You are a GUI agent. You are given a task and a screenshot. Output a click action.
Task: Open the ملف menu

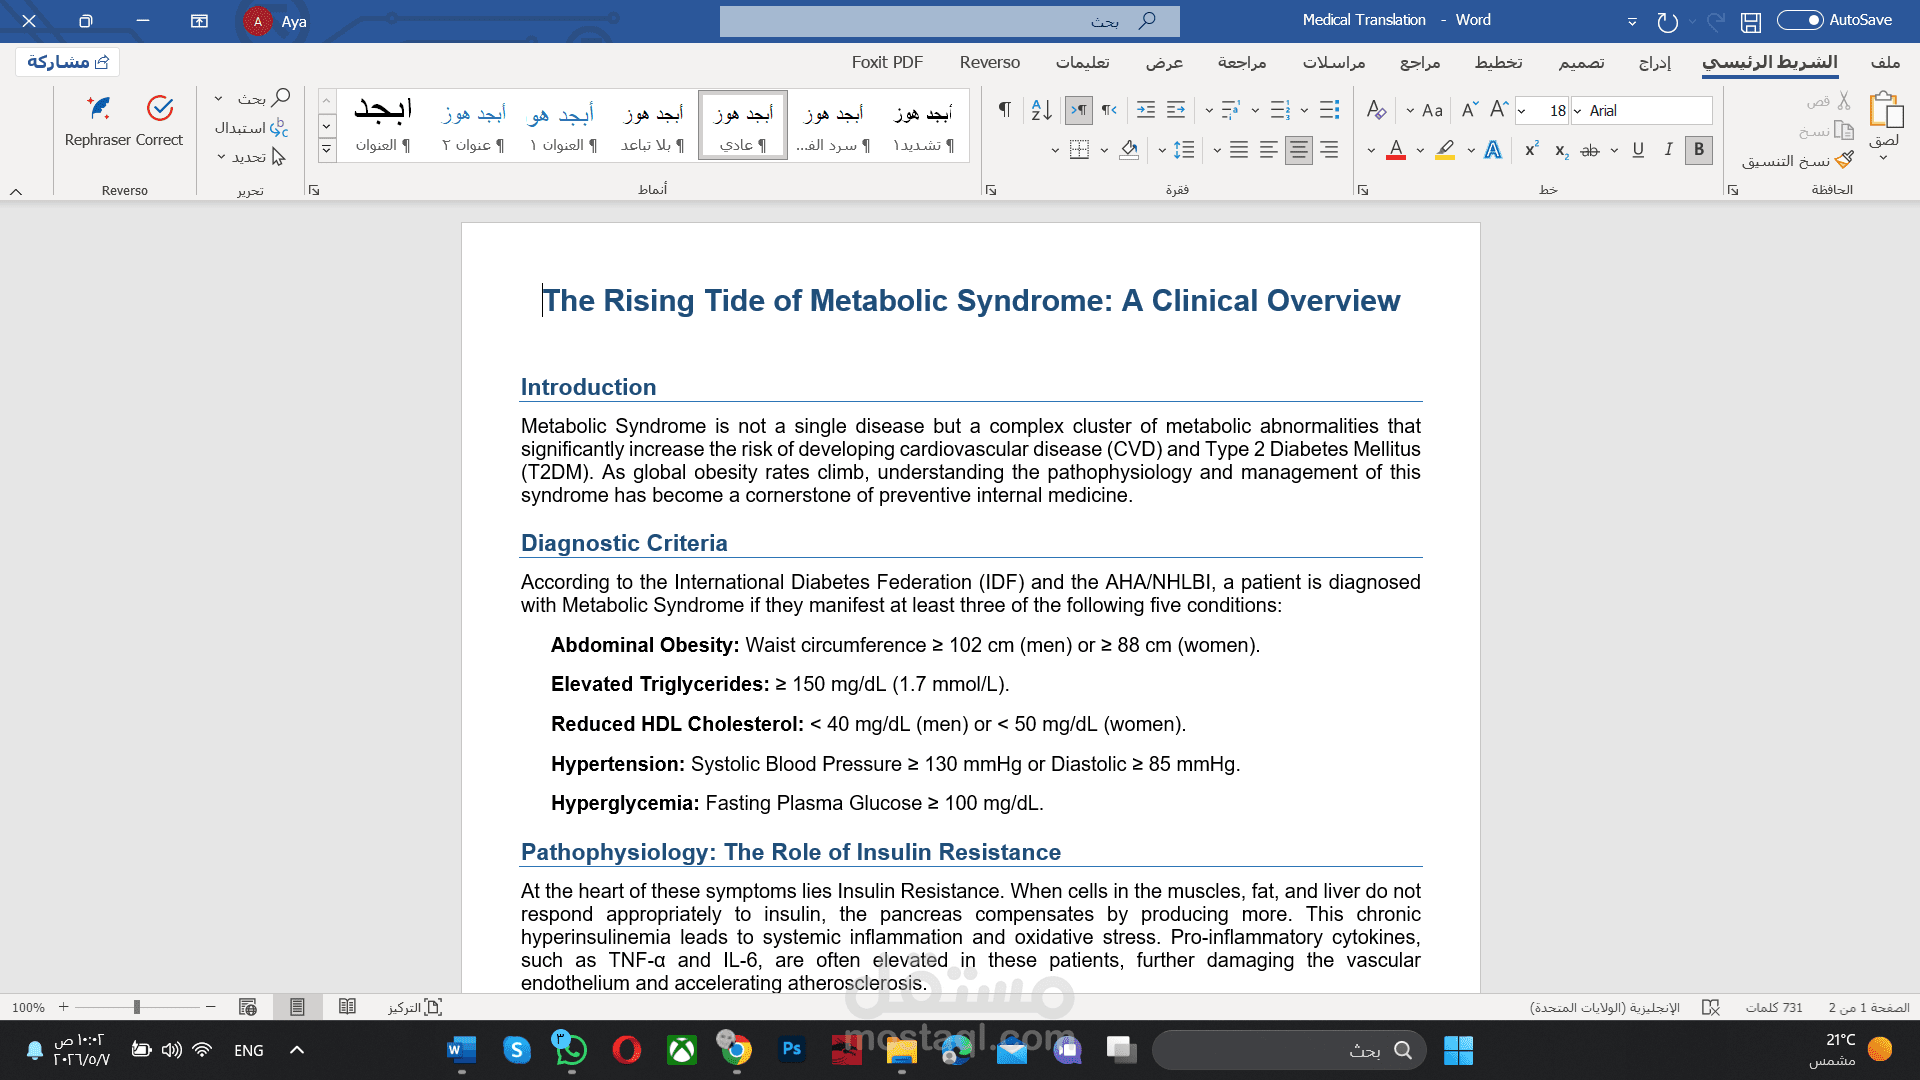(x=1885, y=62)
